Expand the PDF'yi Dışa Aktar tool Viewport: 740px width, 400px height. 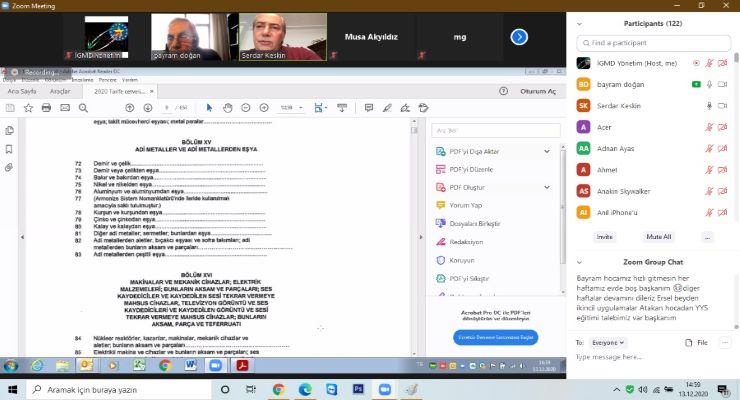click(546, 151)
